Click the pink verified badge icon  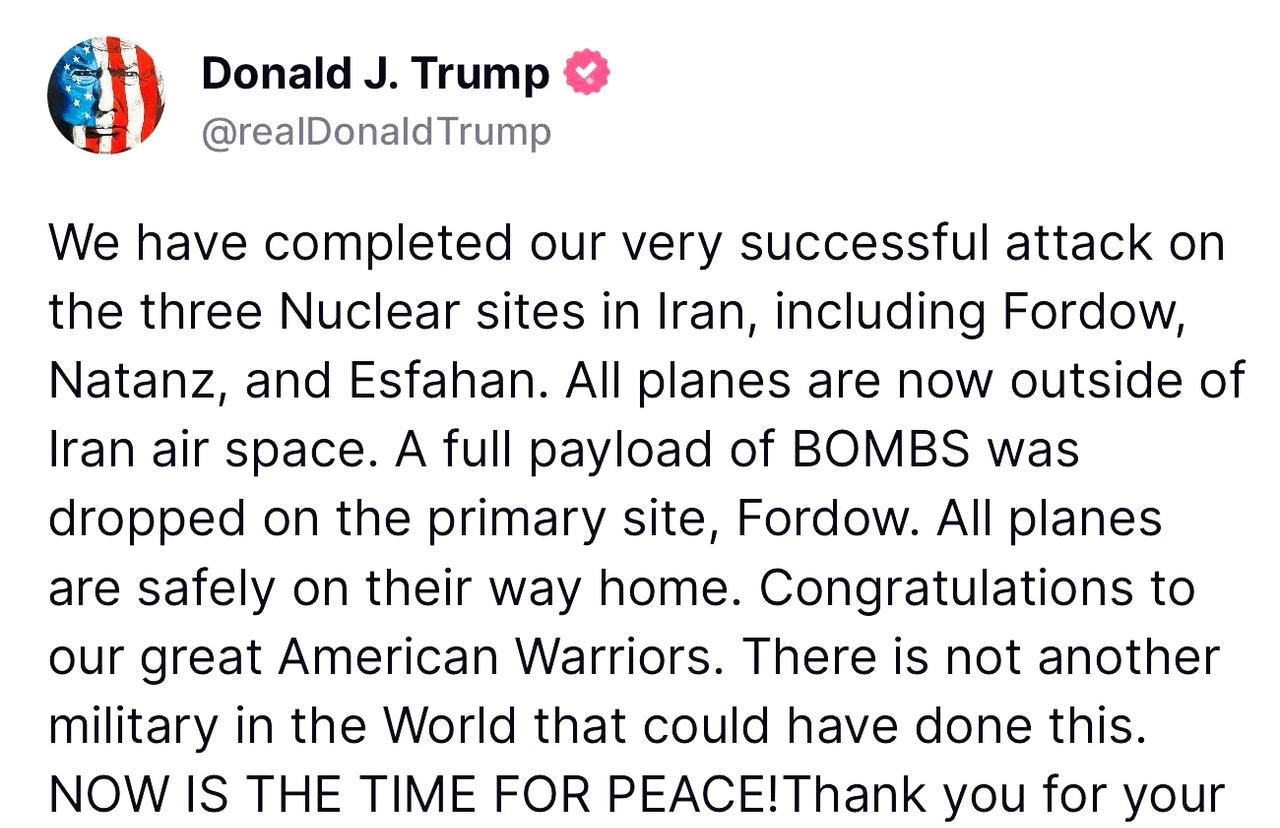pyautogui.click(x=587, y=73)
